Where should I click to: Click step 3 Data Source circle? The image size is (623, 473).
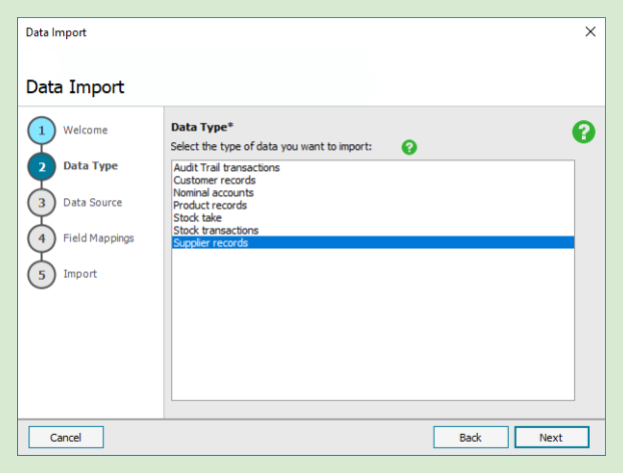tap(41, 203)
